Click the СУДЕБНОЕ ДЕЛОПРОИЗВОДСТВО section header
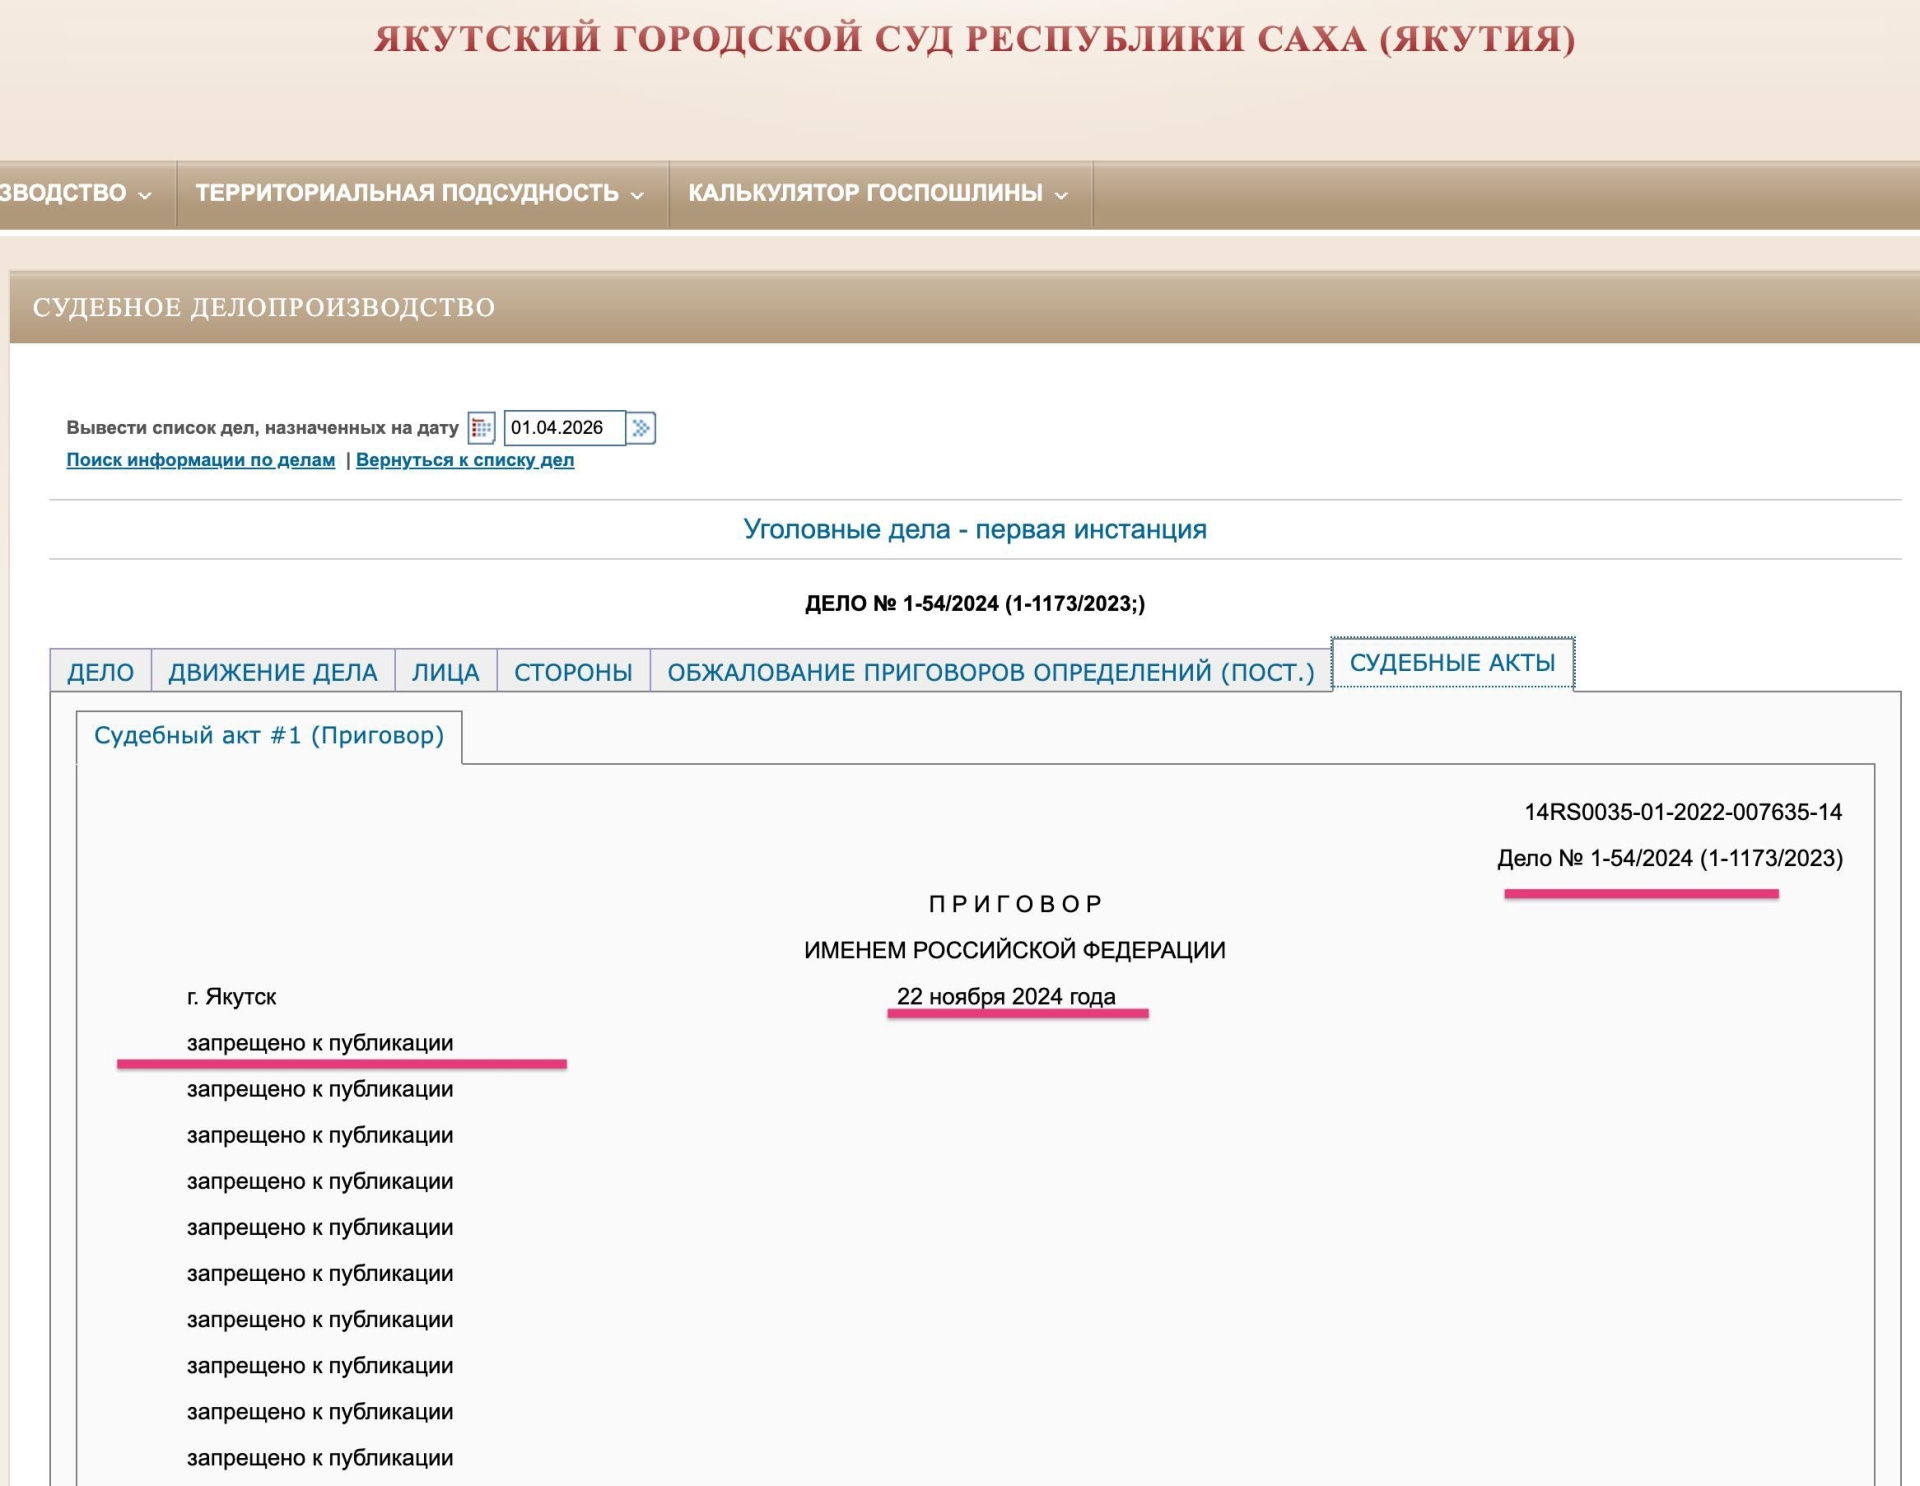The image size is (1920, 1486). 264,307
